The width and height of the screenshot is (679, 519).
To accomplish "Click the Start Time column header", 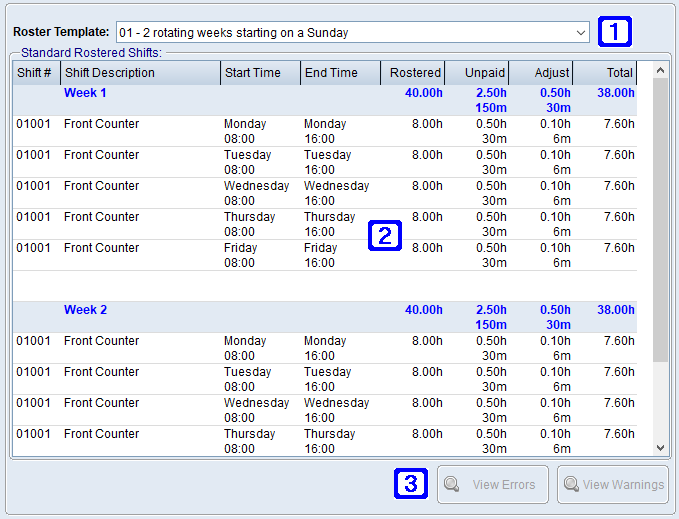I will 260,73.
